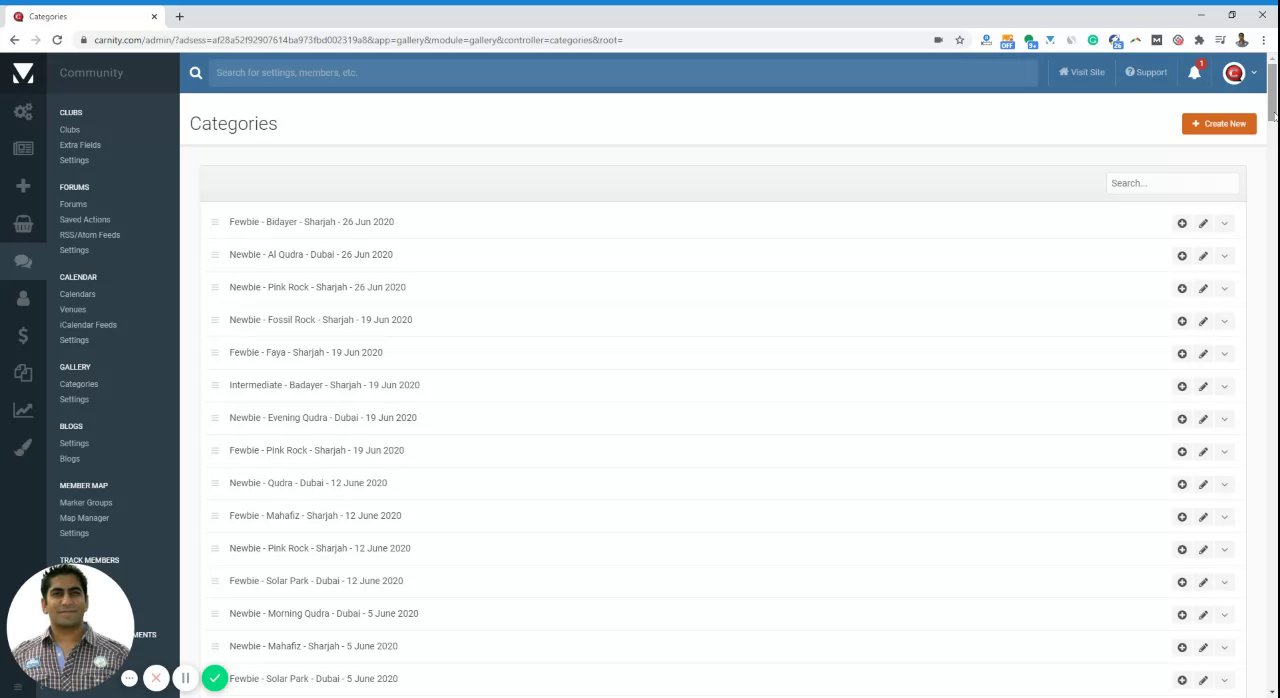Click the search magnifier icon
Viewport: 1280px width, 698px height.
click(196, 72)
